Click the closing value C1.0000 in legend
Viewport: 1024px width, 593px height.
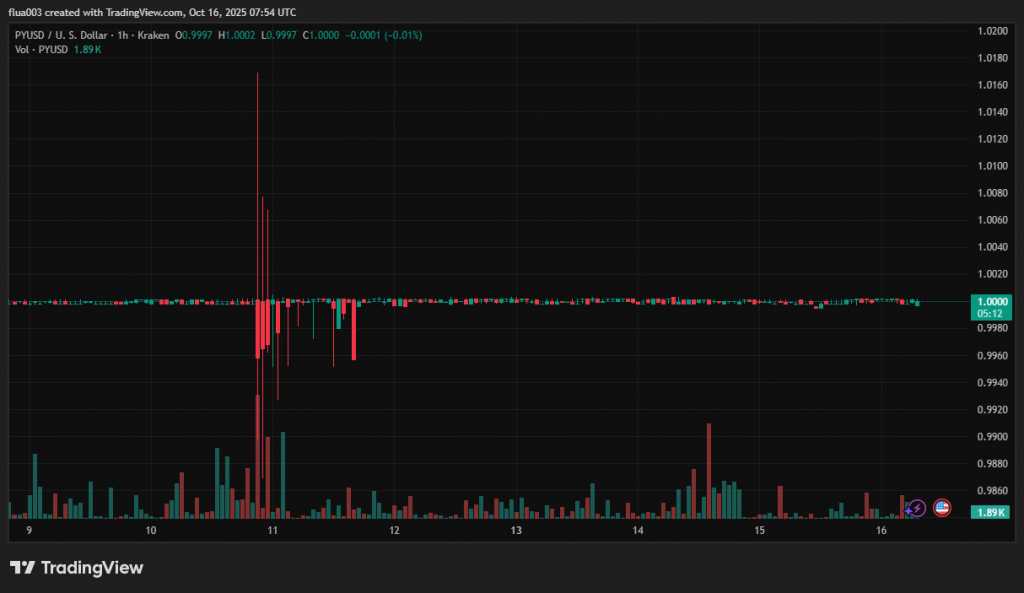coord(323,35)
